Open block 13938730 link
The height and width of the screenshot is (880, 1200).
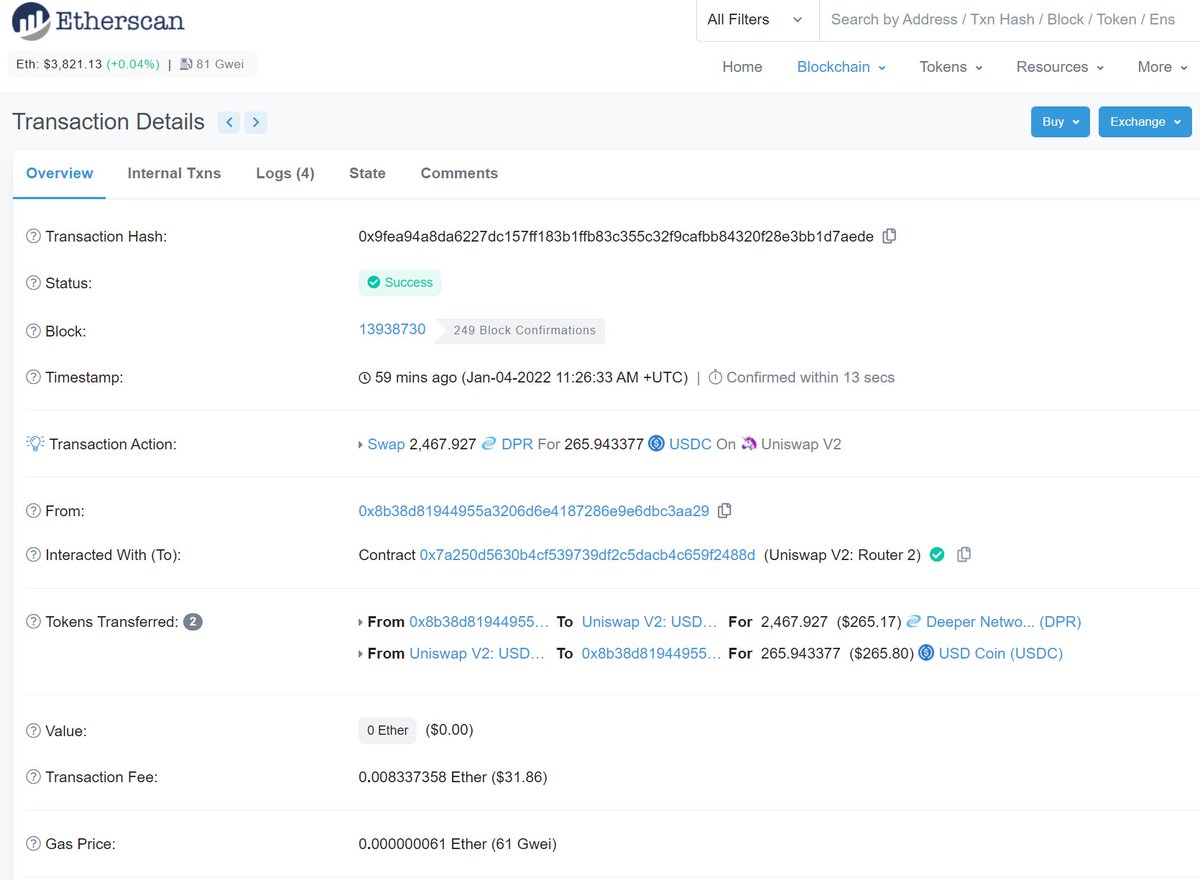click(392, 329)
